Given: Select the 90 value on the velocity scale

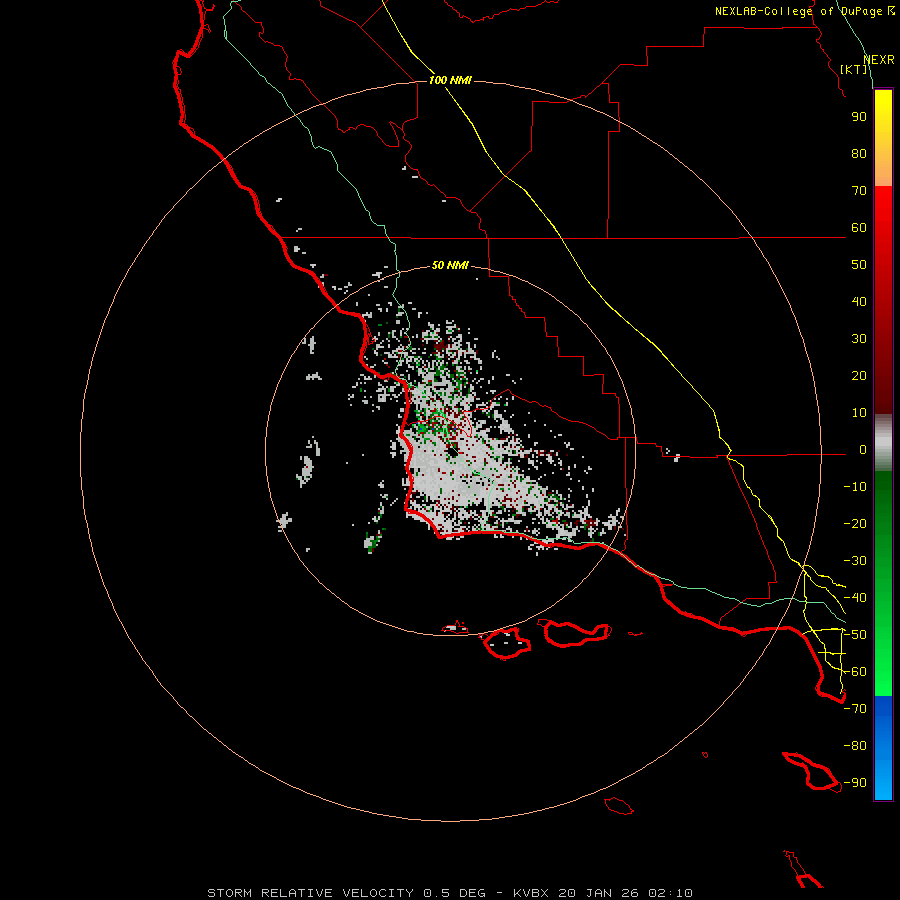Looking at the screenshot, I should click(859, 117).
